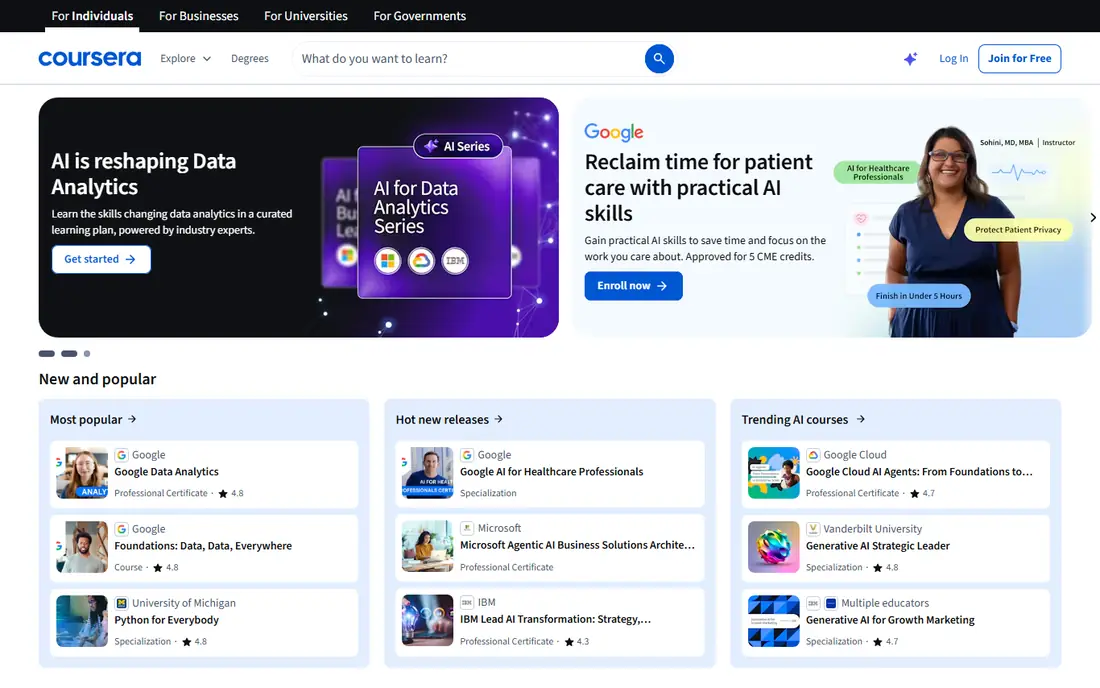Select the second carousel pagination indicator
This screenshot has height=688, width=1100.
(69, 353)
